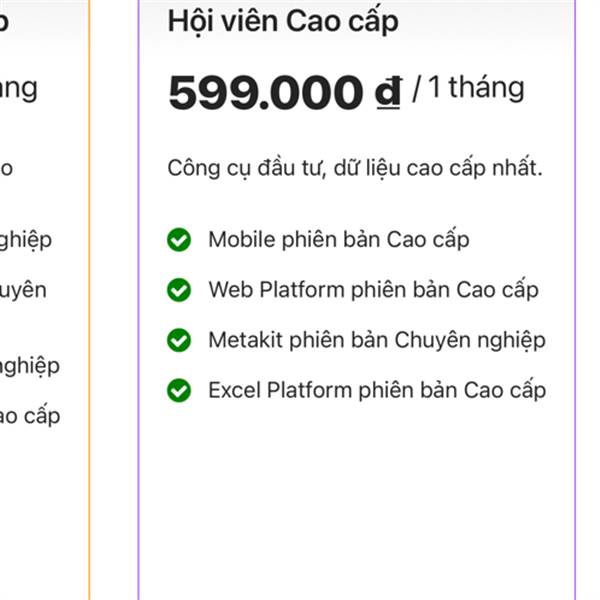Click the cut-off 'uyên' text in left card
This screenshot has width=600, height=600.
click(x=23, y=291)
